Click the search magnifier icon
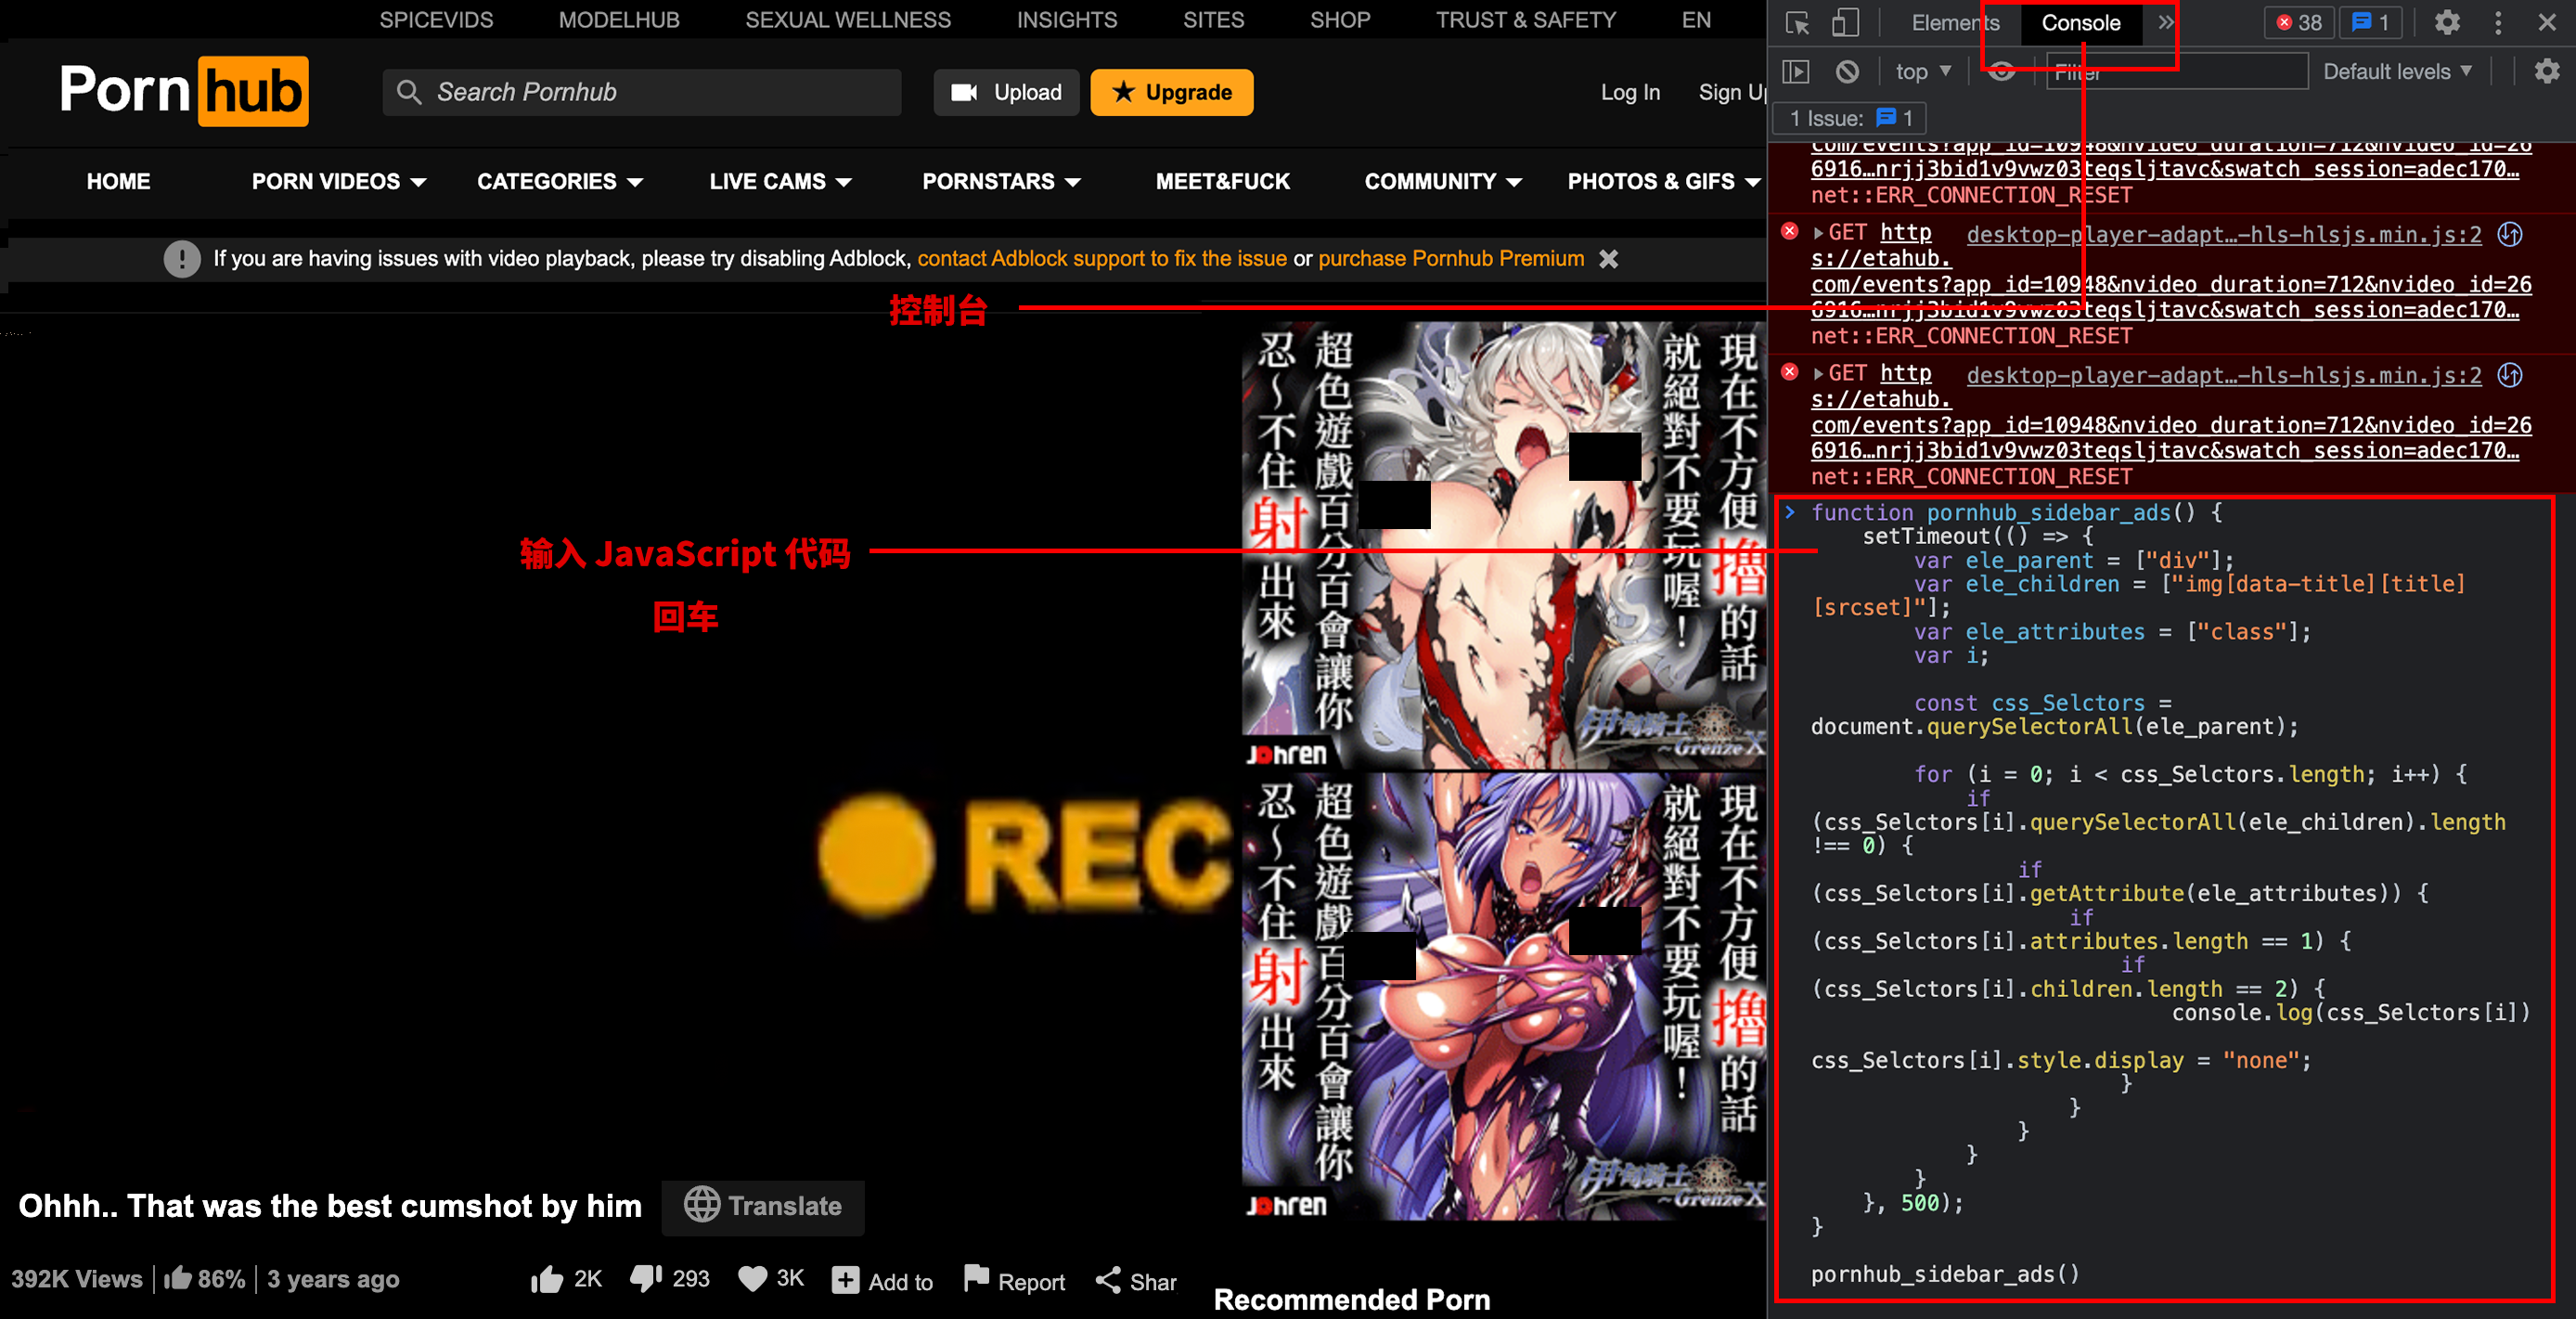Screen dimensions: 2576x1319 (408, 92)
